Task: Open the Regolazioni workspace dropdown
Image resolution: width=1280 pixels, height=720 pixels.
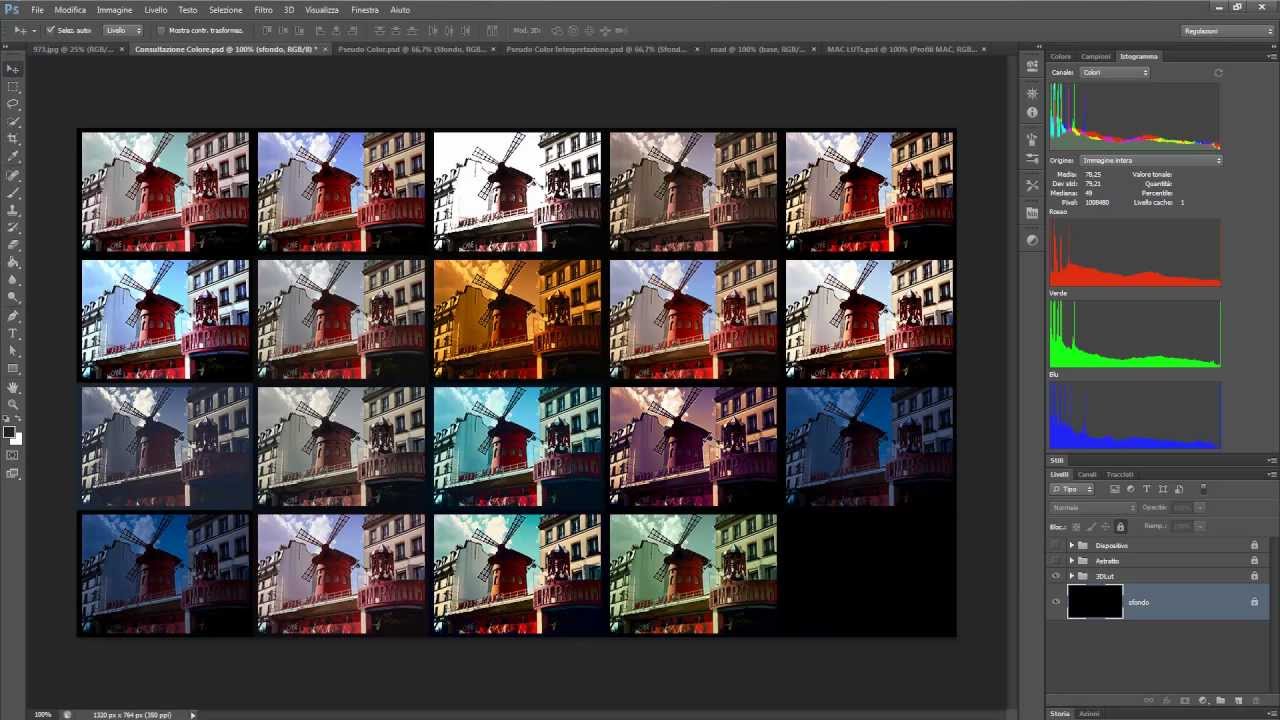Action: pyautogui.click(x=1227, y=31)
